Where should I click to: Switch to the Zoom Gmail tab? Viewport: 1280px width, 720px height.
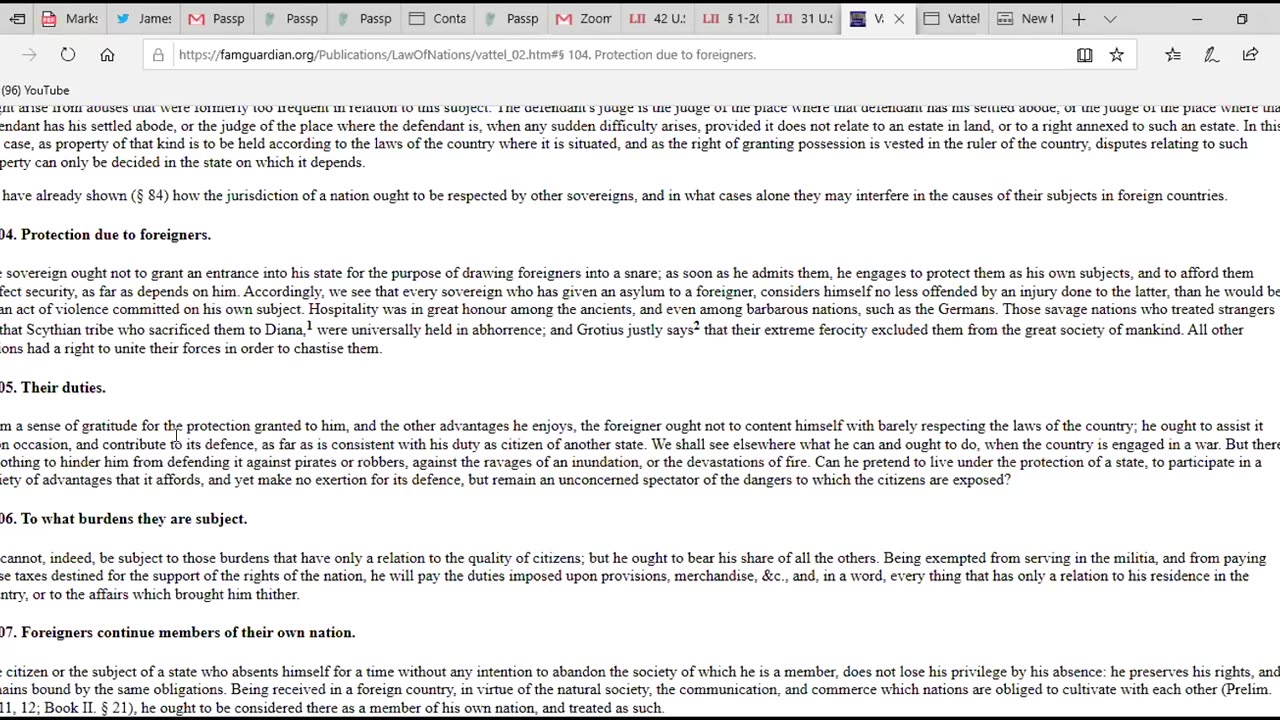click(582, 19)
